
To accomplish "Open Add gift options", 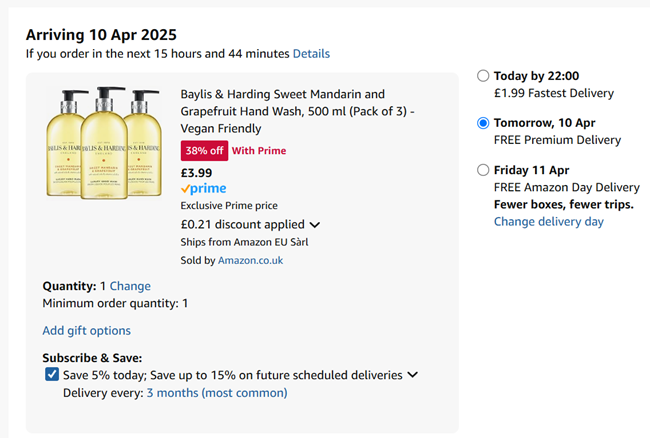I will 86,331.
